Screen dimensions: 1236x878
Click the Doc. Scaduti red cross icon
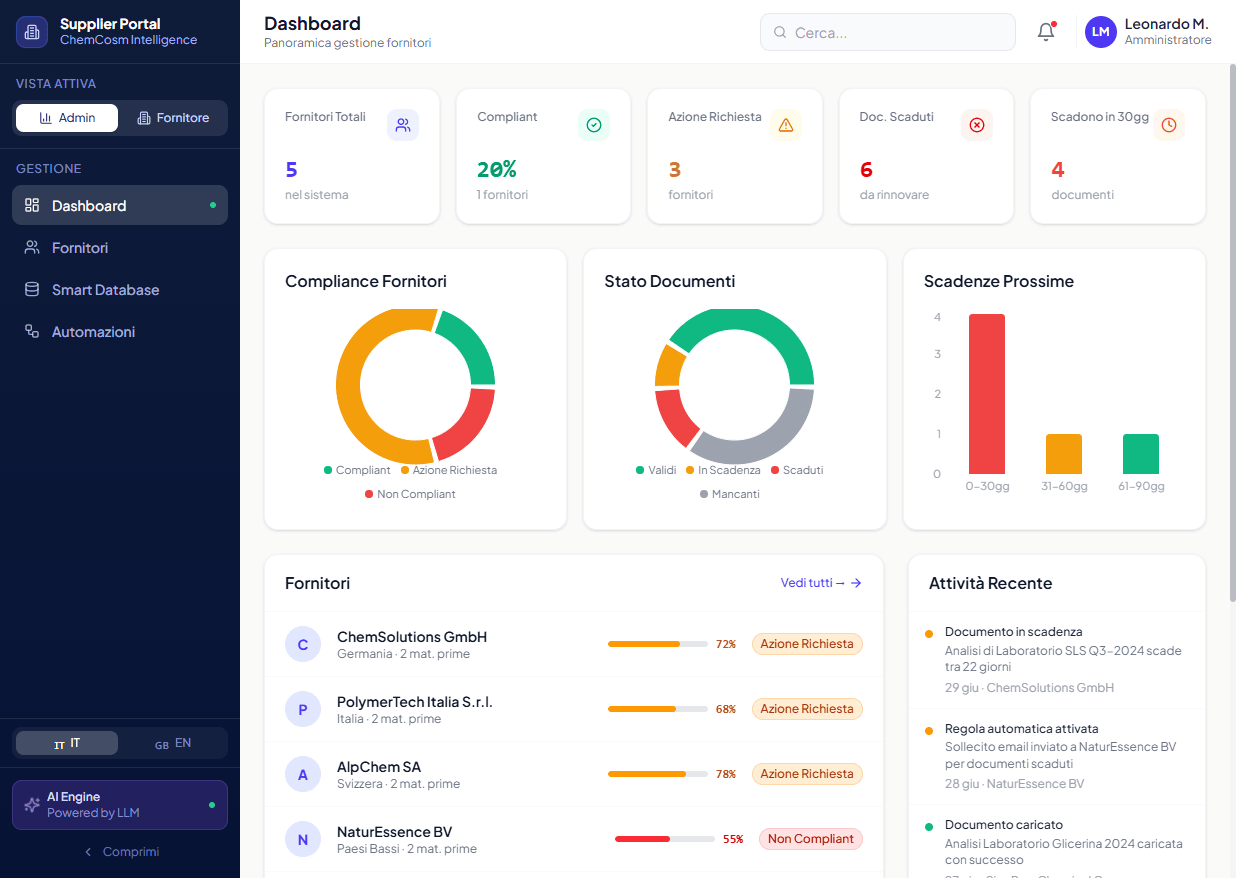tap(977, 125)
